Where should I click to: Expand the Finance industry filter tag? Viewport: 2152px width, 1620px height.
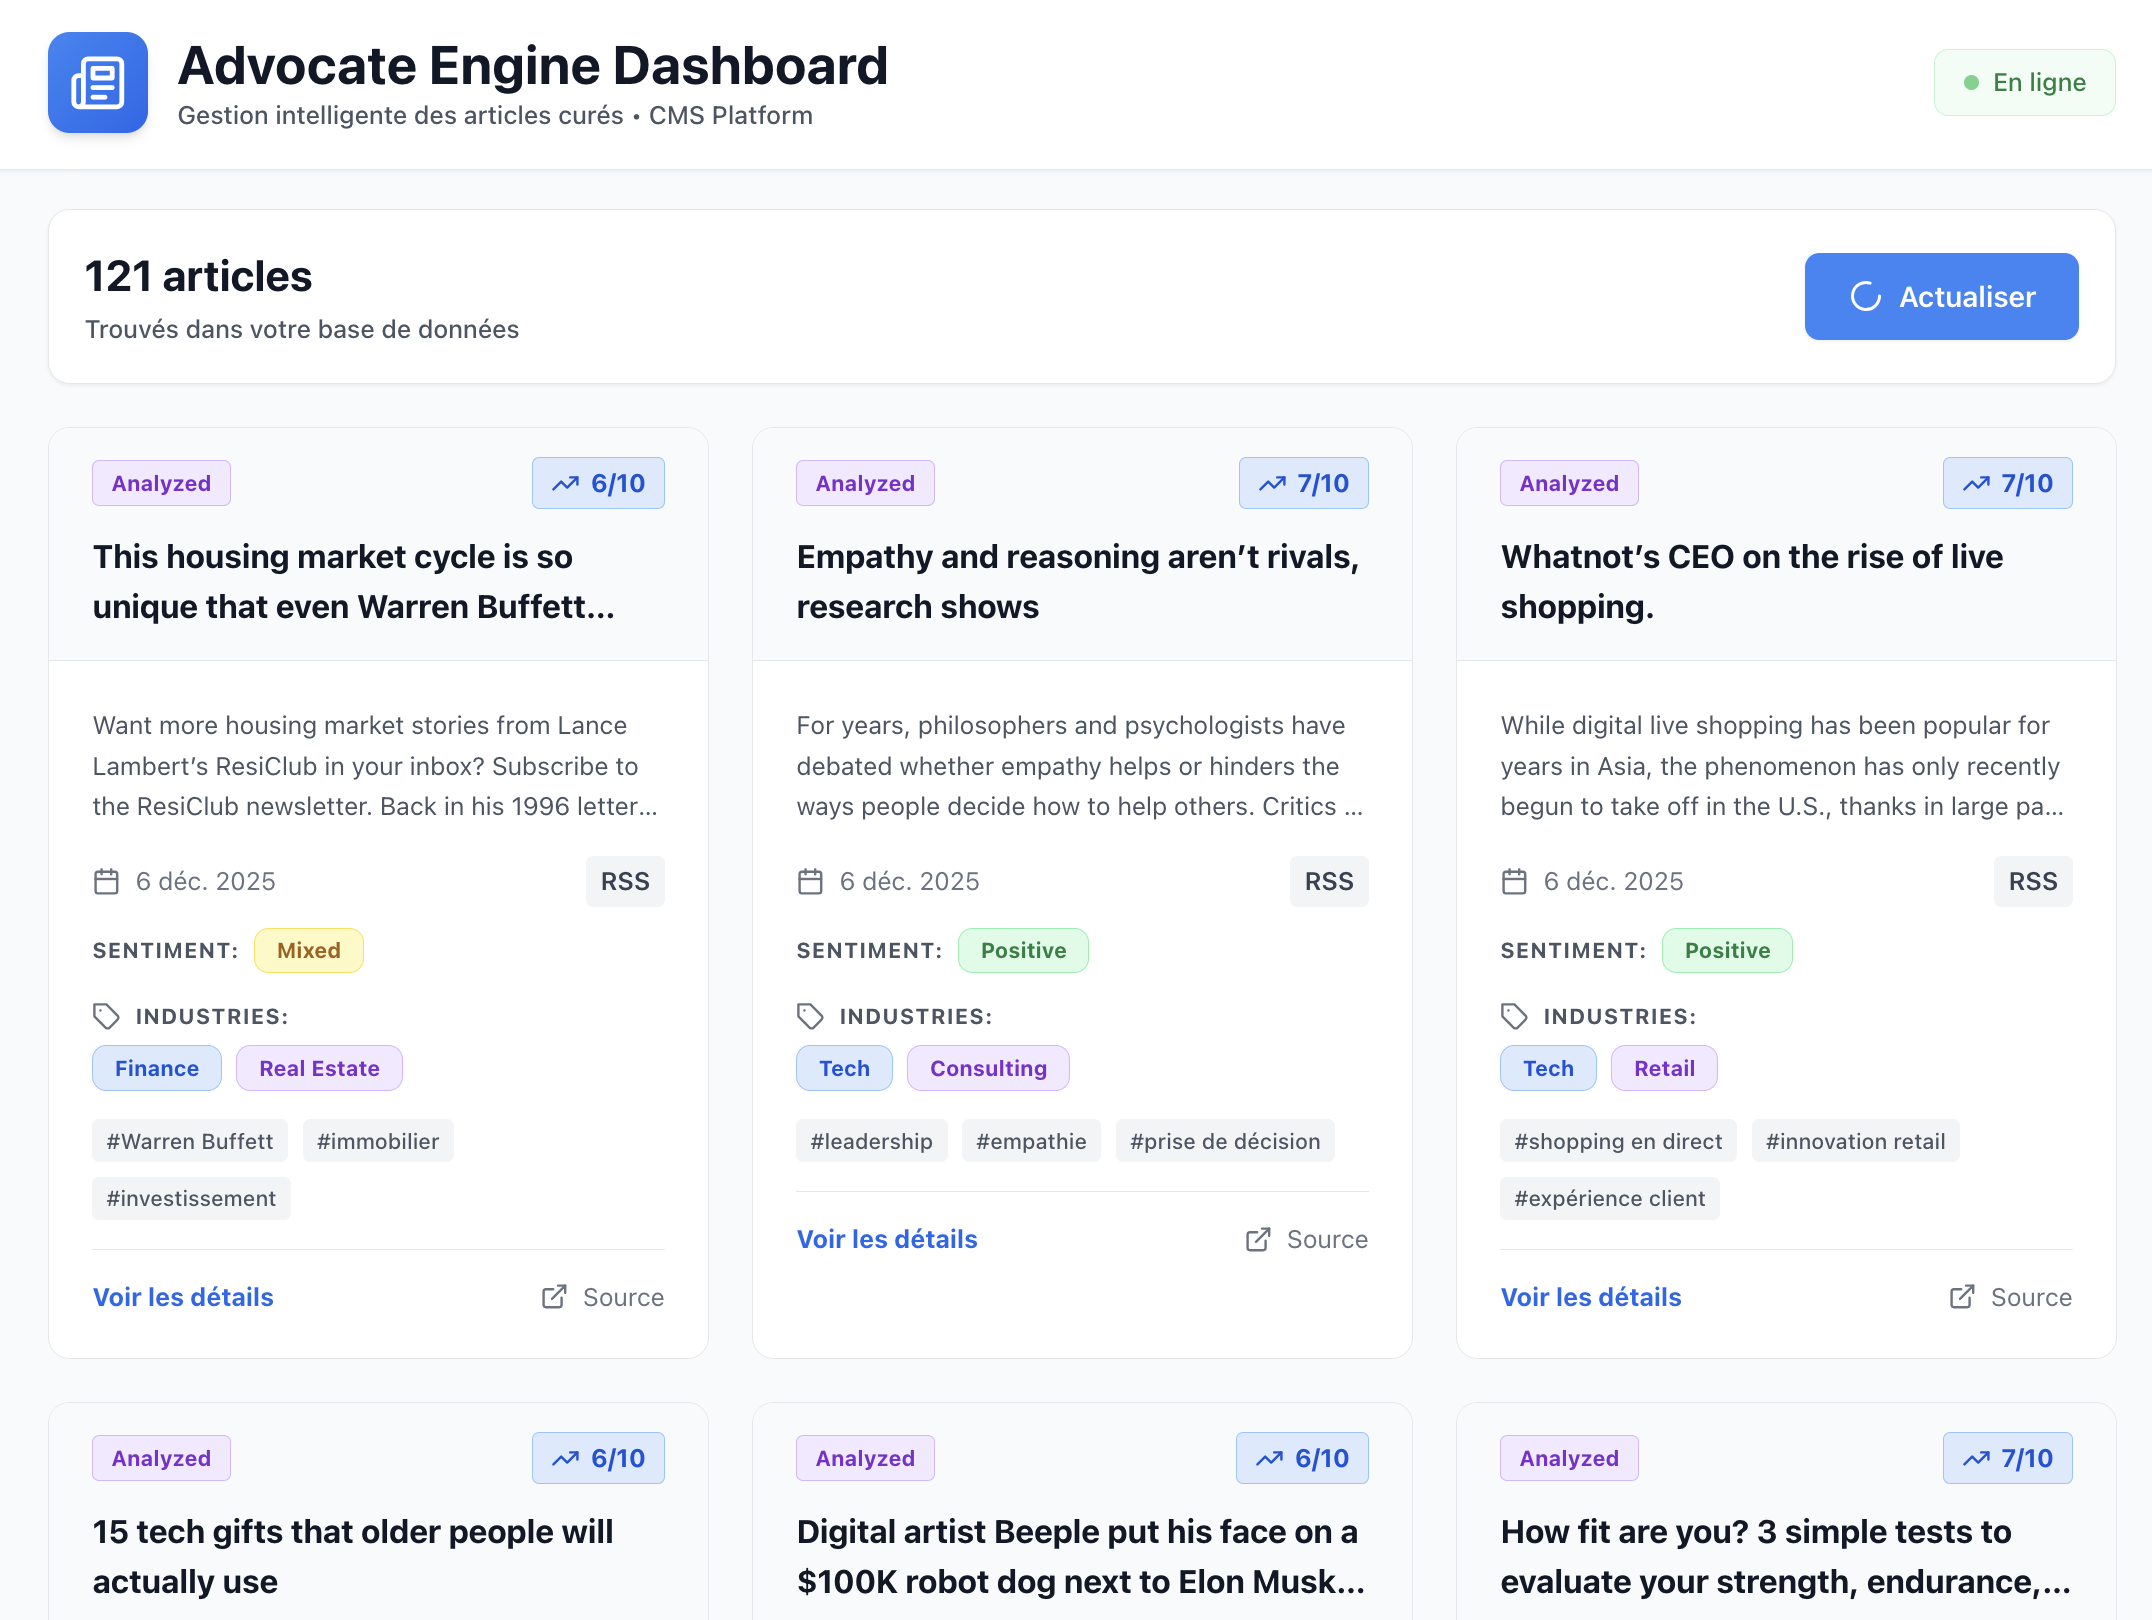[x=156, y=1067]
